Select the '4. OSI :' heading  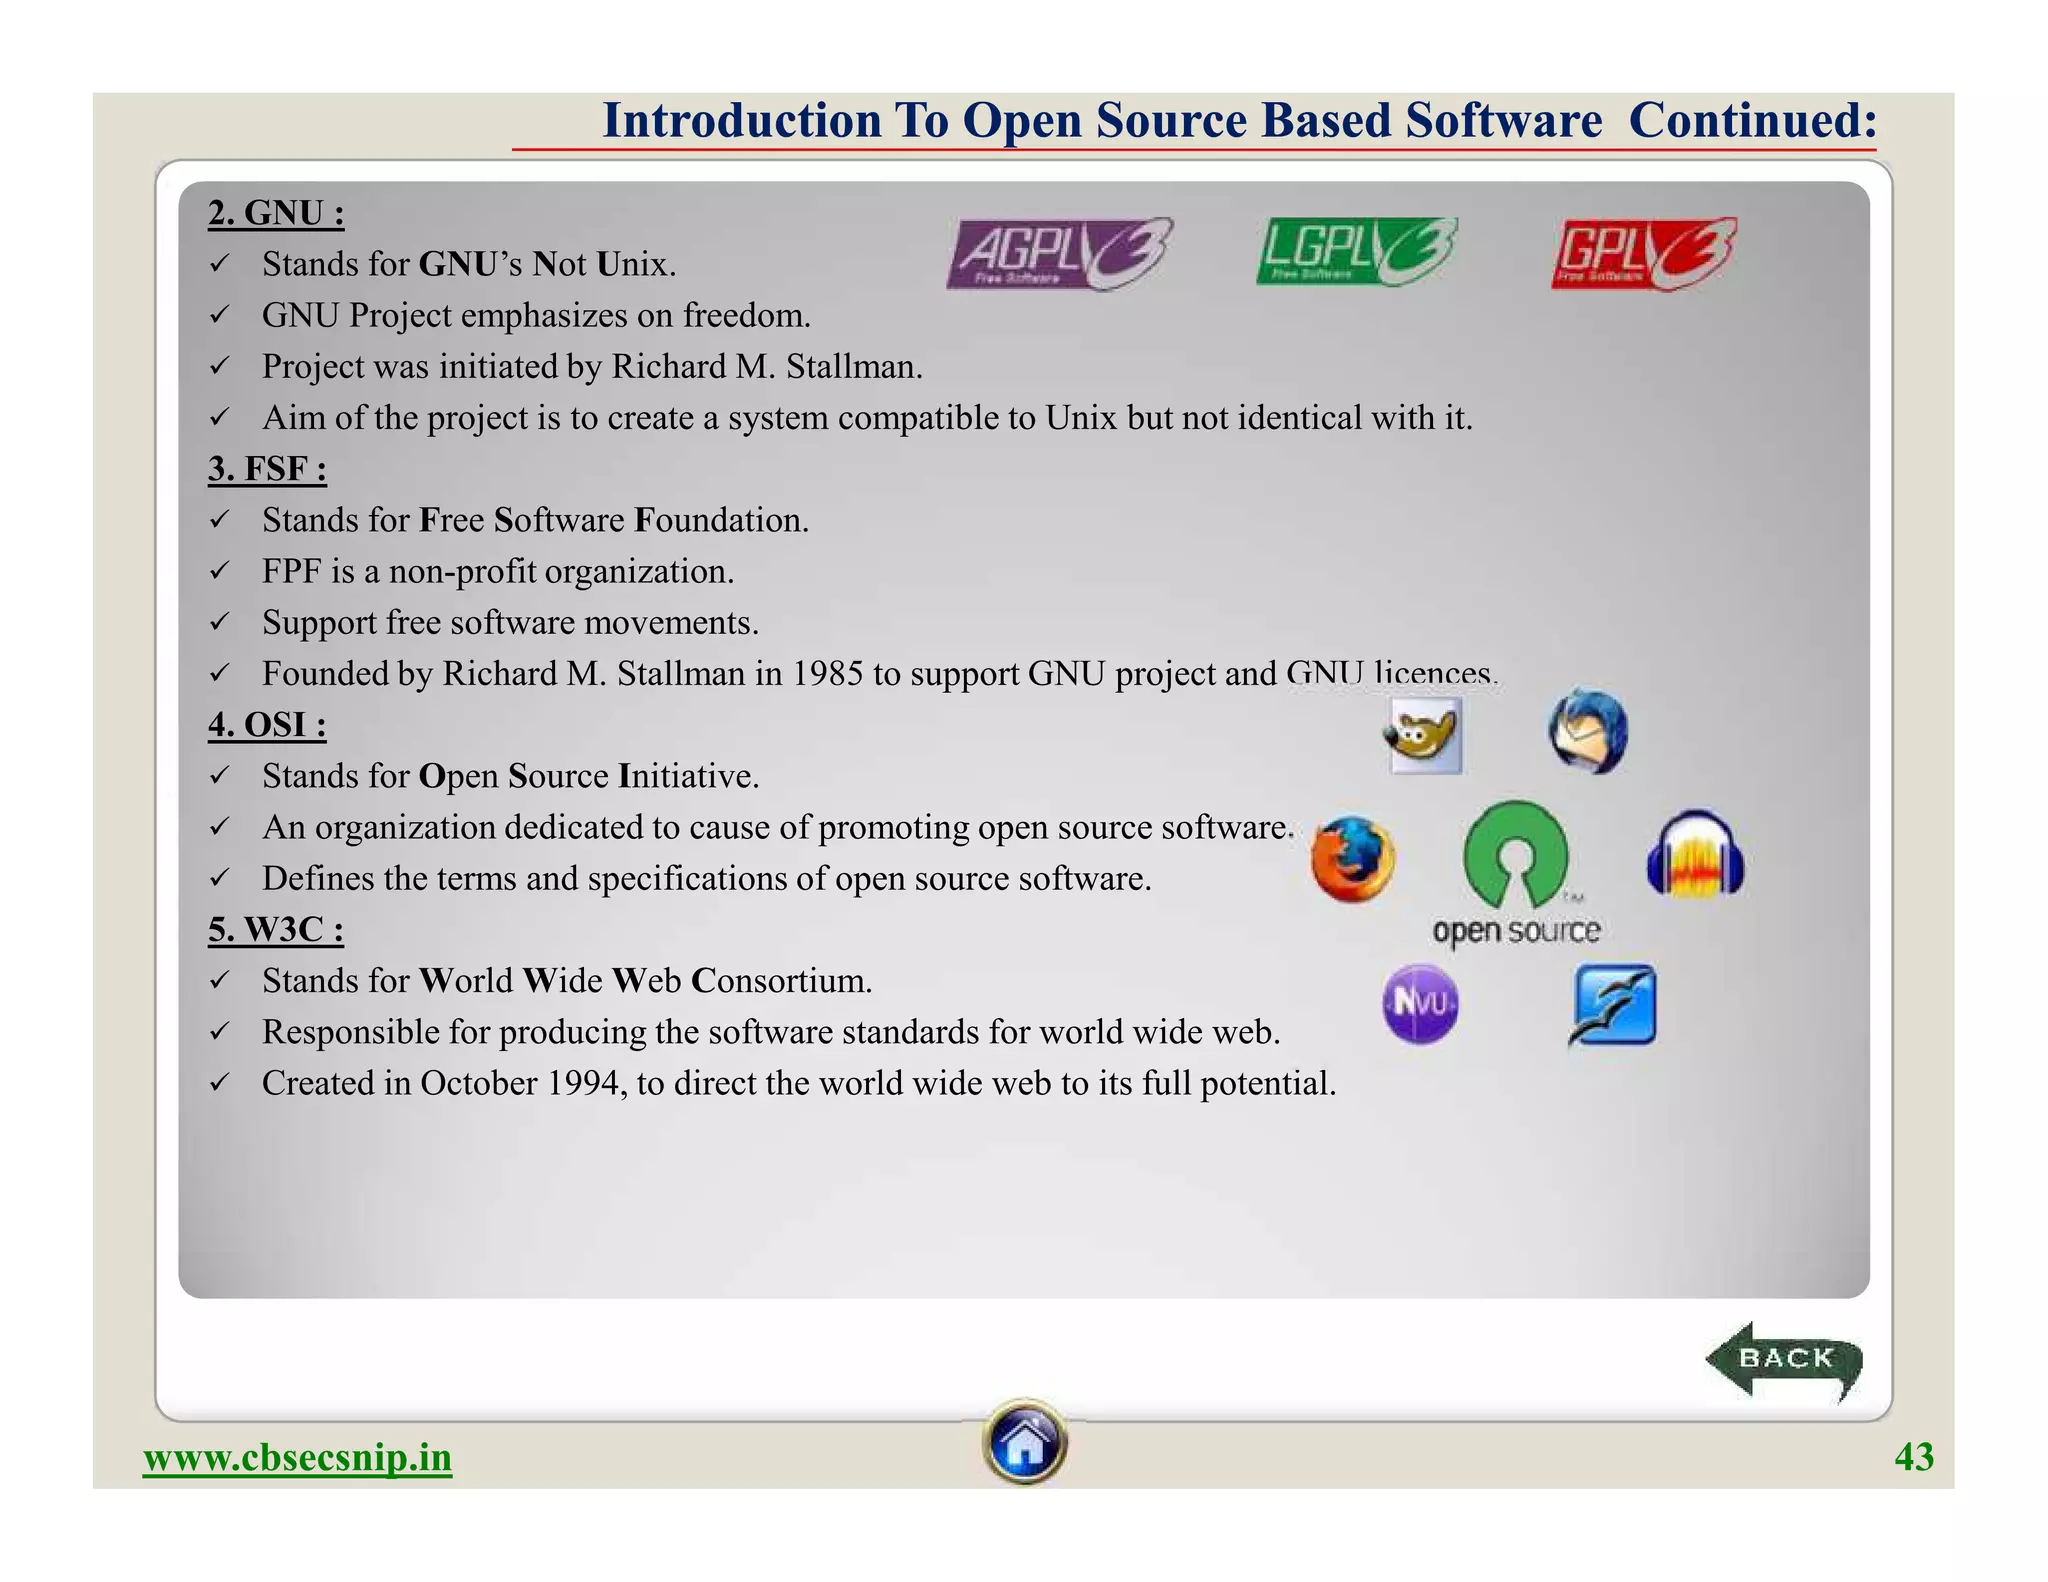click(x=267, y=725)
